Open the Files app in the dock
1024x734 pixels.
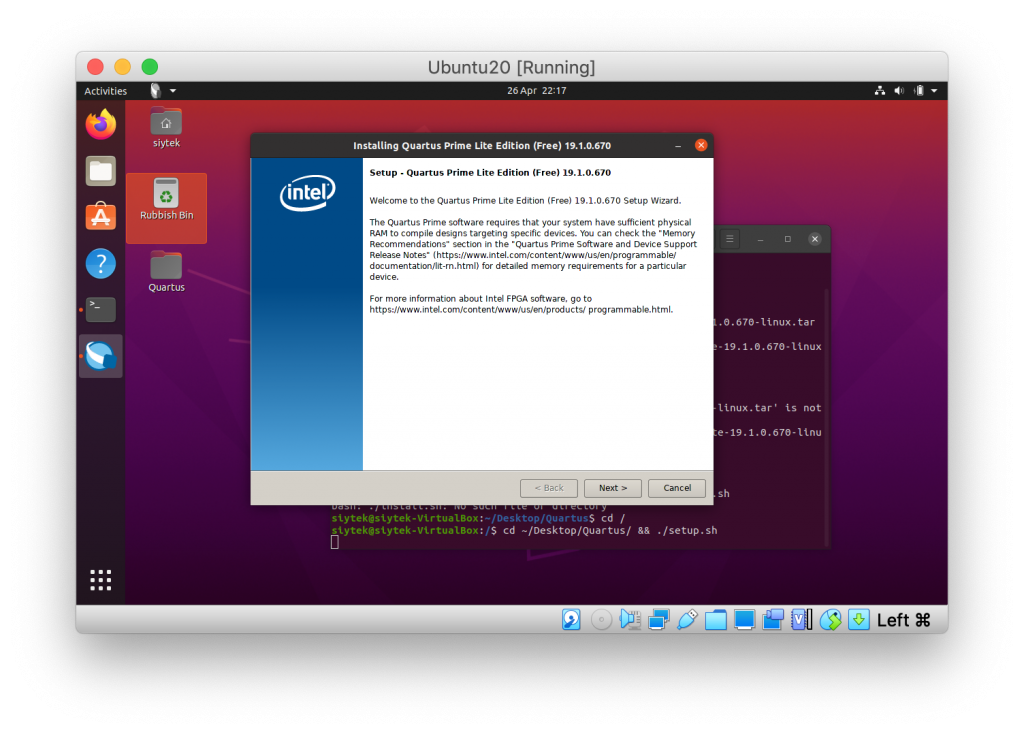(101, 171)
